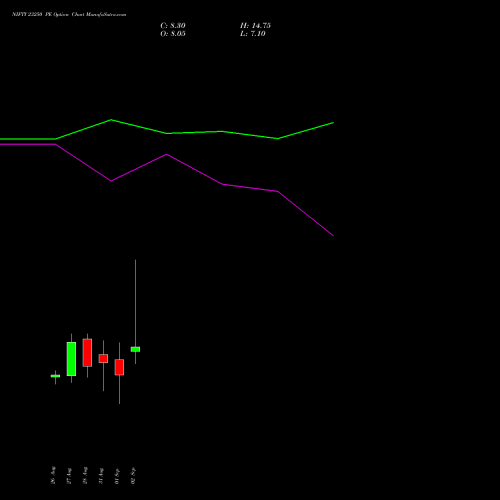Click the '27 Aug' axis label
The image size is (500, 500).
pyautogui.click(x=69, y=476)
